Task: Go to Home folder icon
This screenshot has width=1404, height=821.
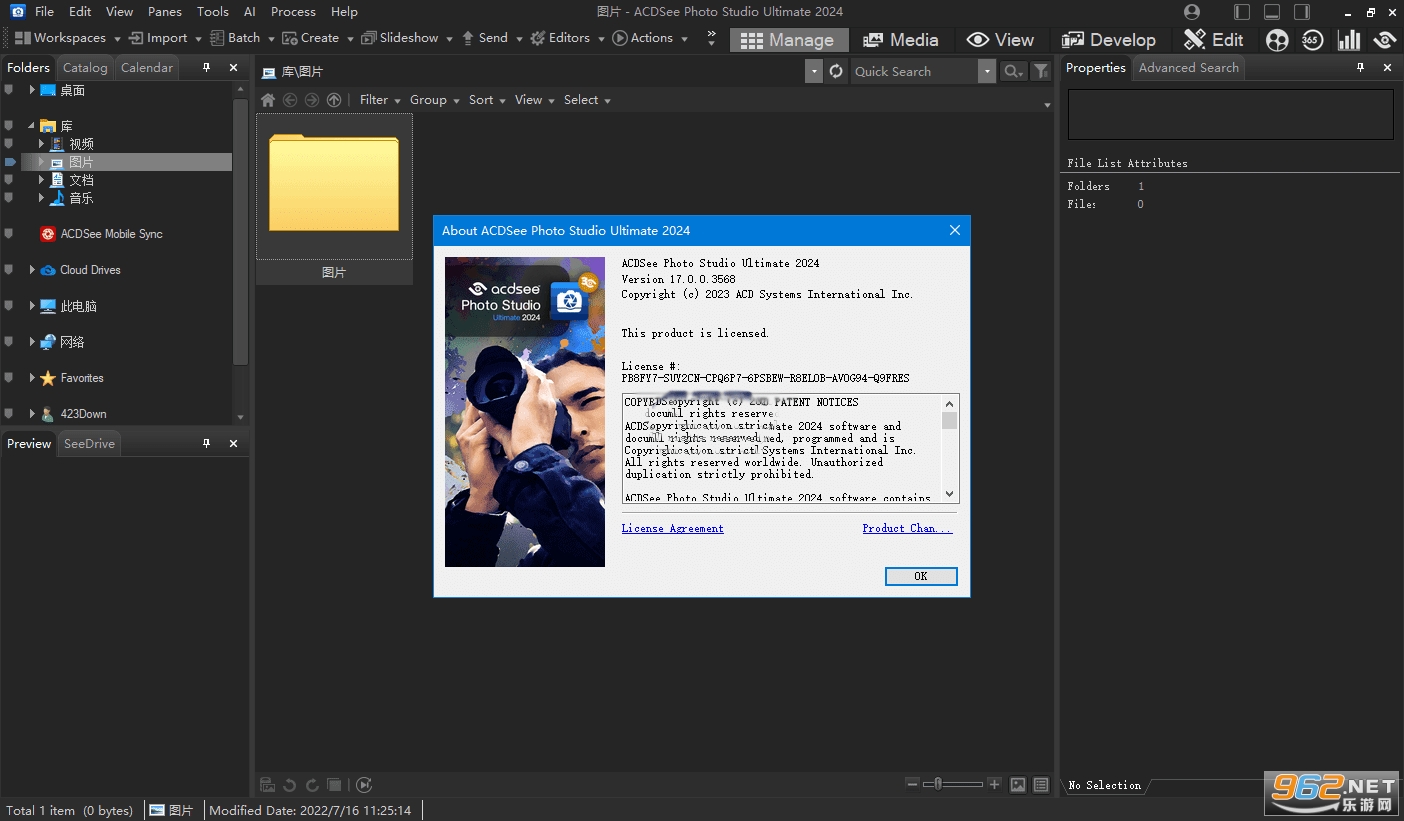Action: 268,100
